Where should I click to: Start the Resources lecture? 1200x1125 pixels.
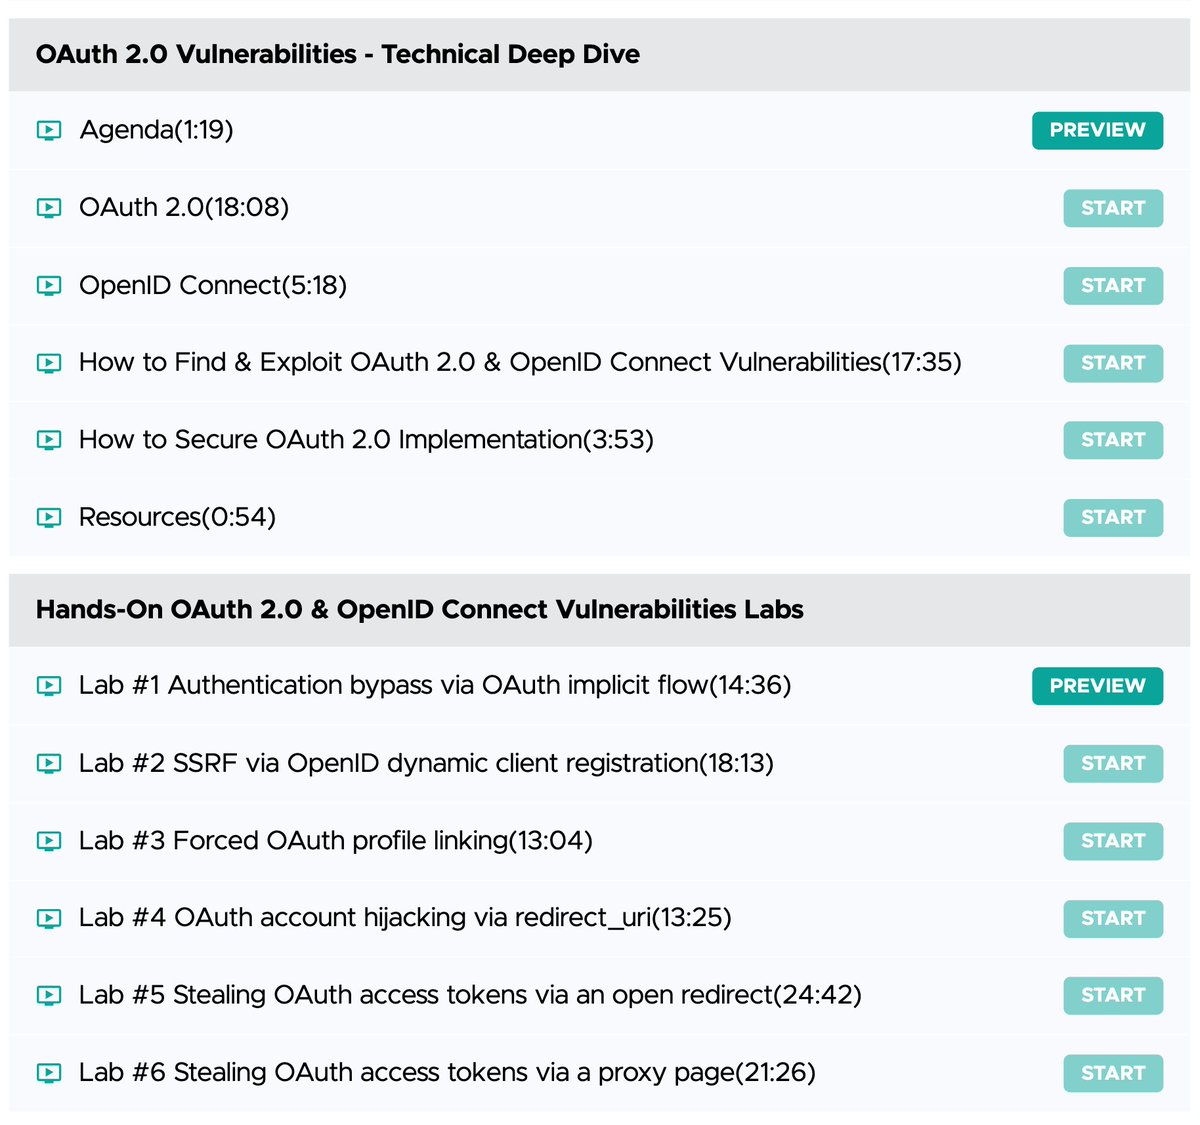(x=1112, y=517)
